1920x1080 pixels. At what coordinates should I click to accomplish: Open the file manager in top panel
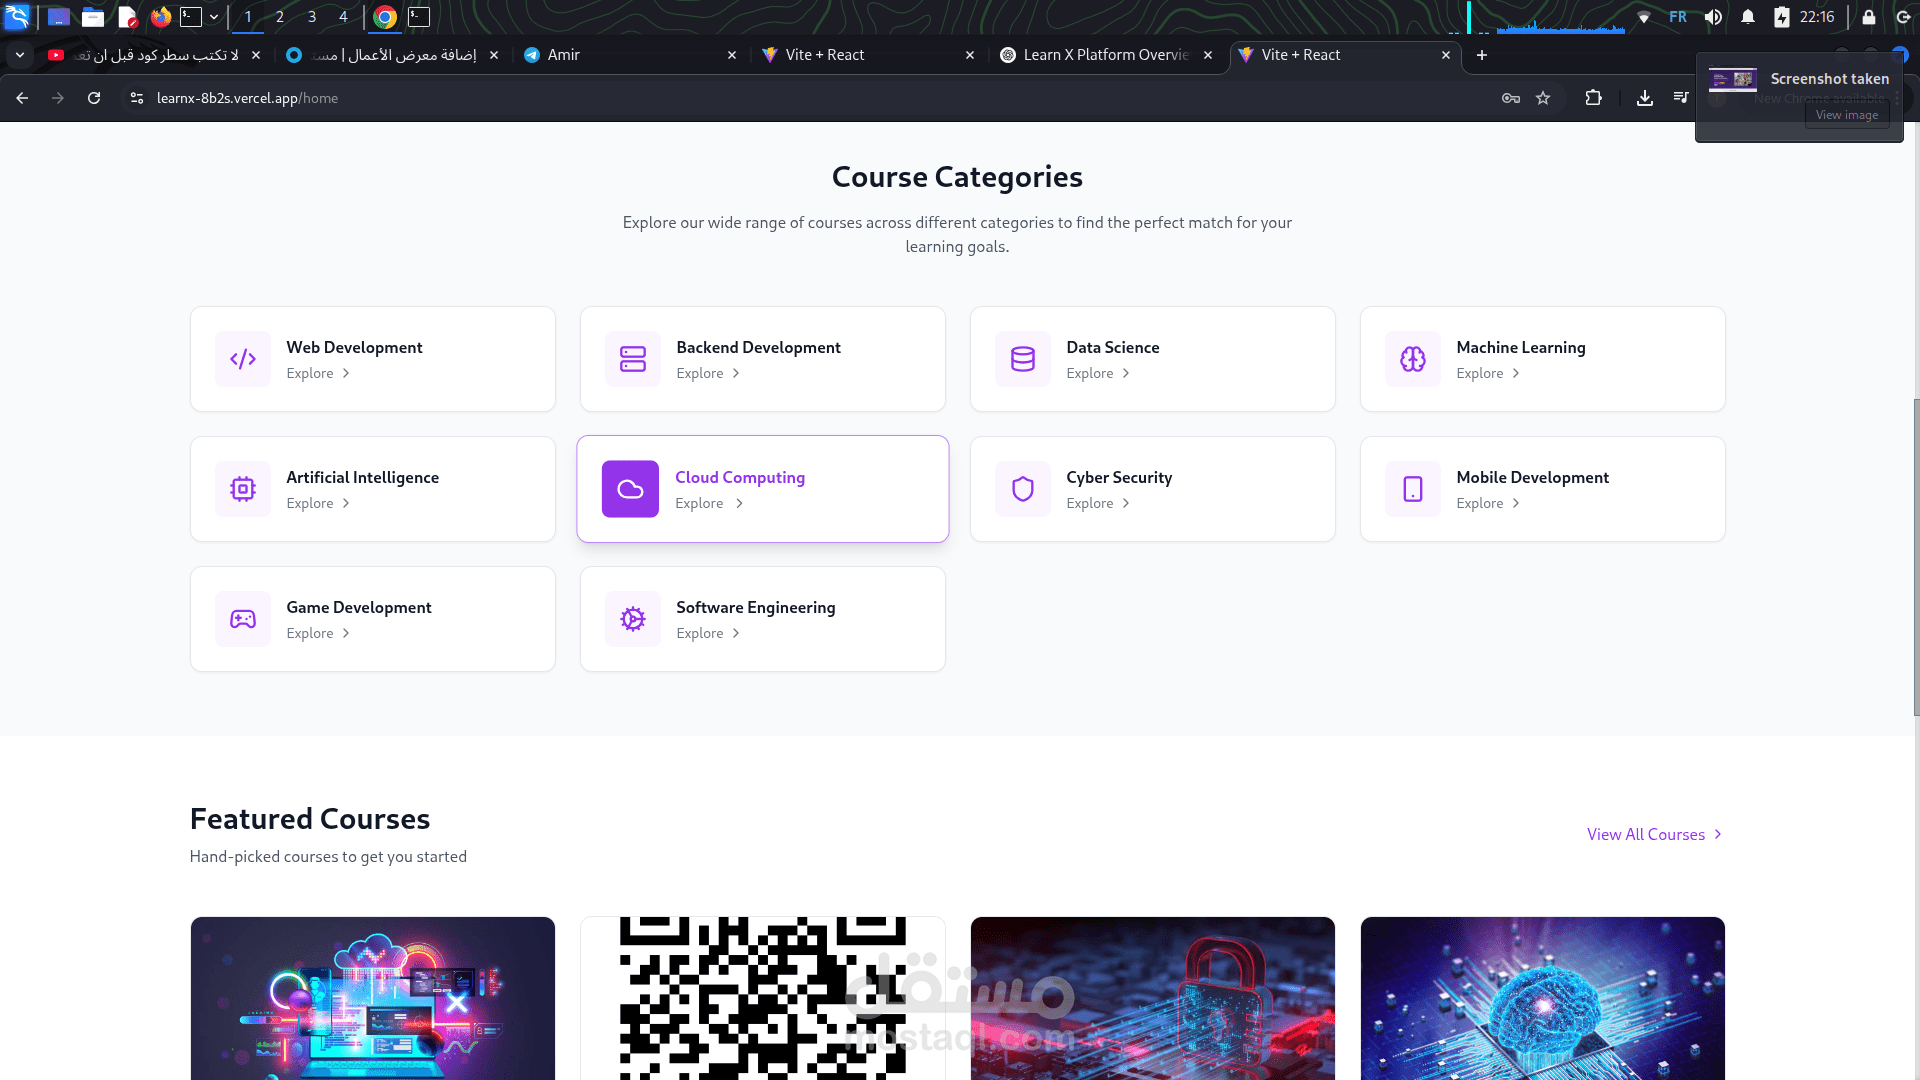[93, 17]
